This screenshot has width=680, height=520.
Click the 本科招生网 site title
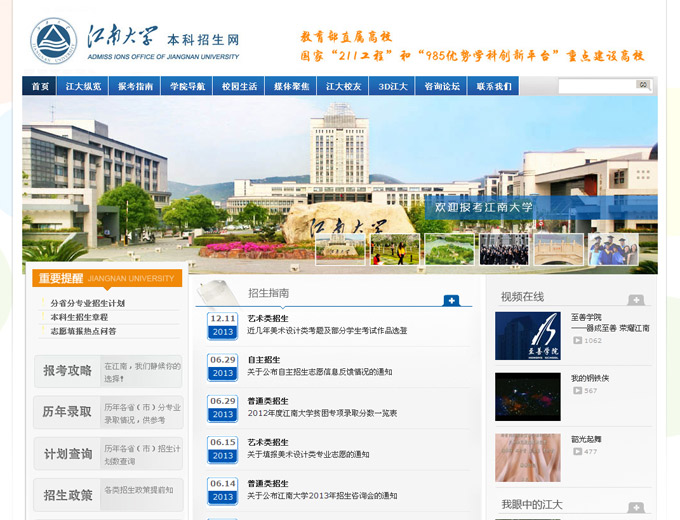click(203, 40)
